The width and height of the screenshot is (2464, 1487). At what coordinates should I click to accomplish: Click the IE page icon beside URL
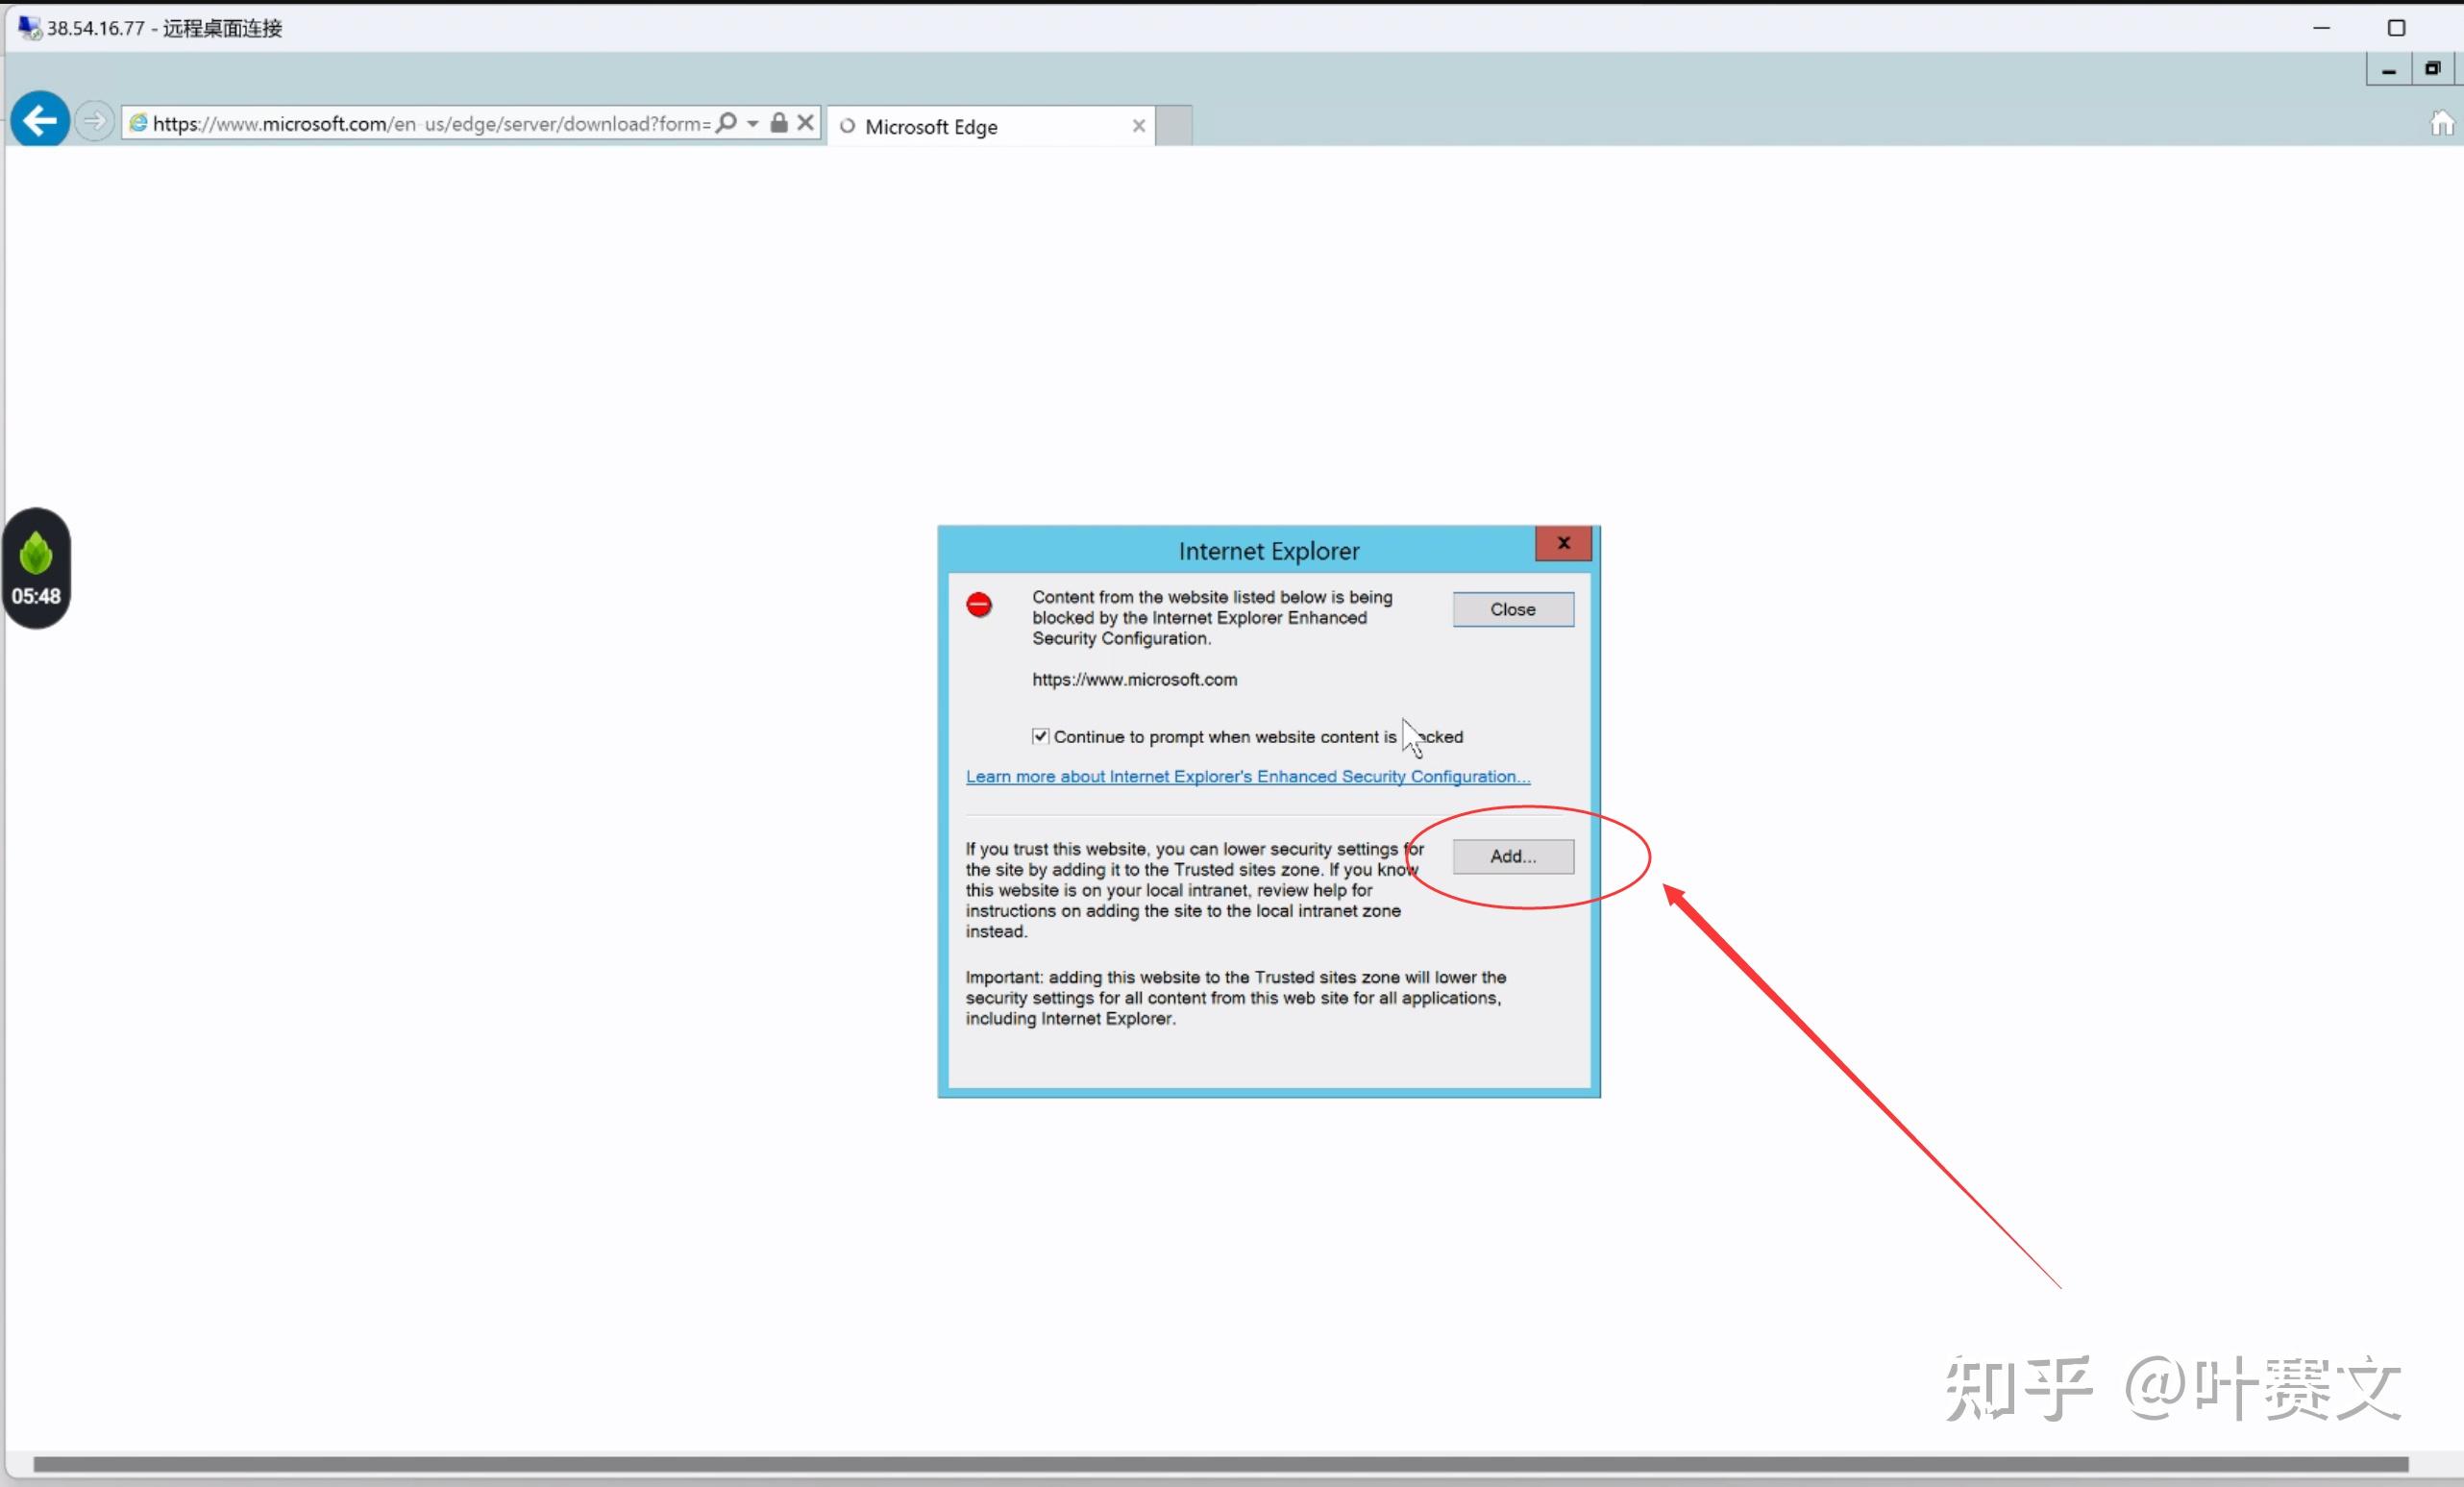[139, 122]
